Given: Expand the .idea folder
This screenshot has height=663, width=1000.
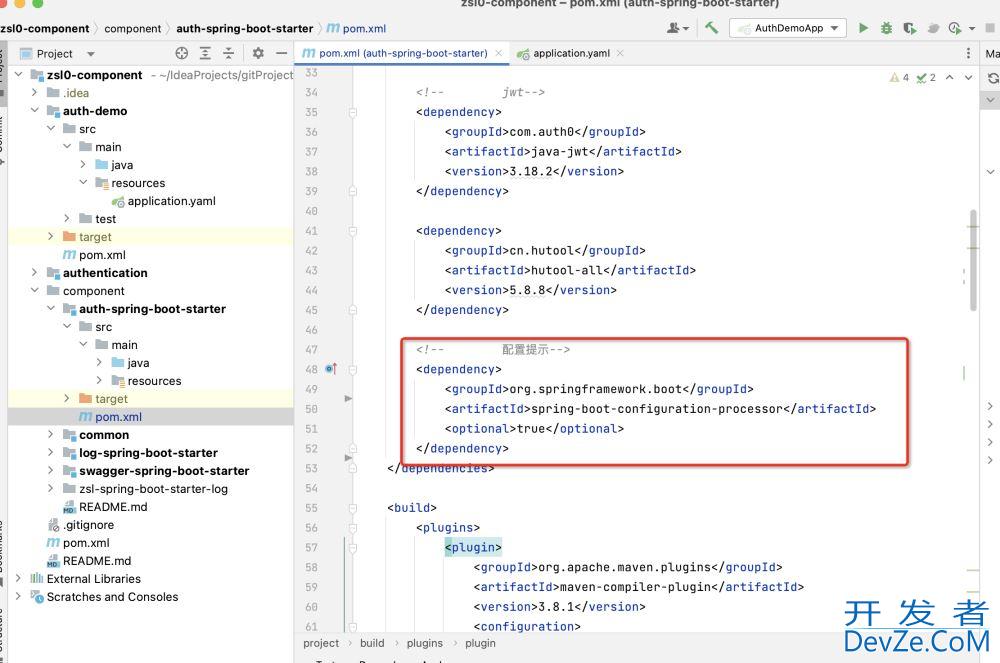Looking at the screenshot, I should [34, 92].
